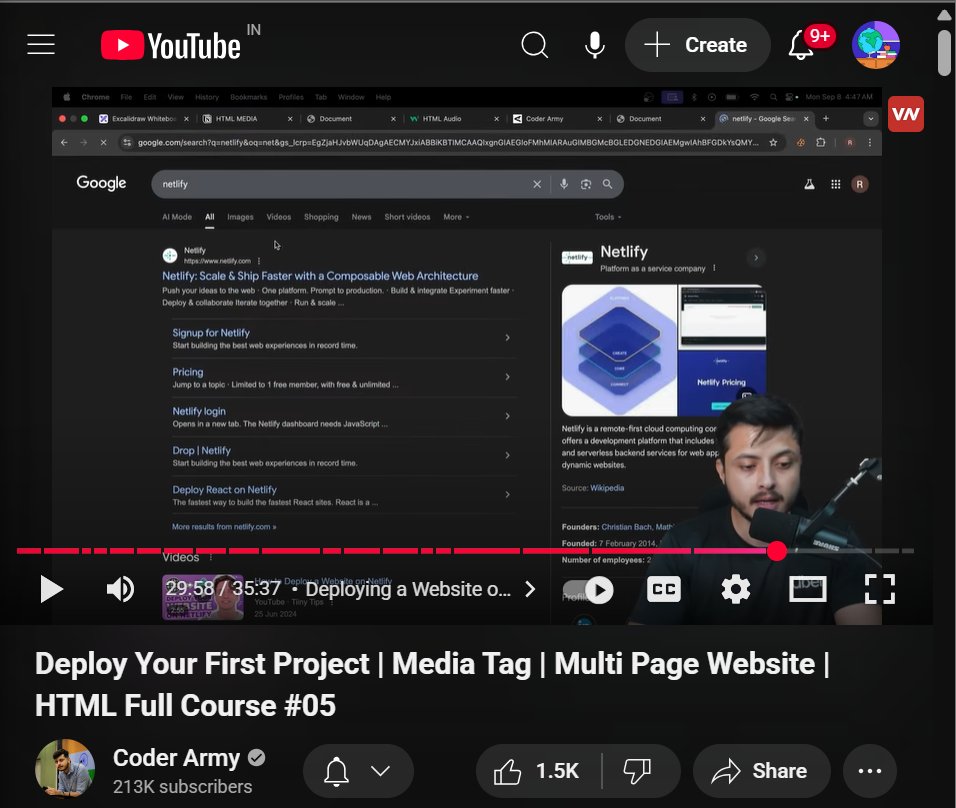This screenshot has width=956, height=808.
Task: Click Google search magnifier in video
Action: pyautogui.click(x=607, y=184)
